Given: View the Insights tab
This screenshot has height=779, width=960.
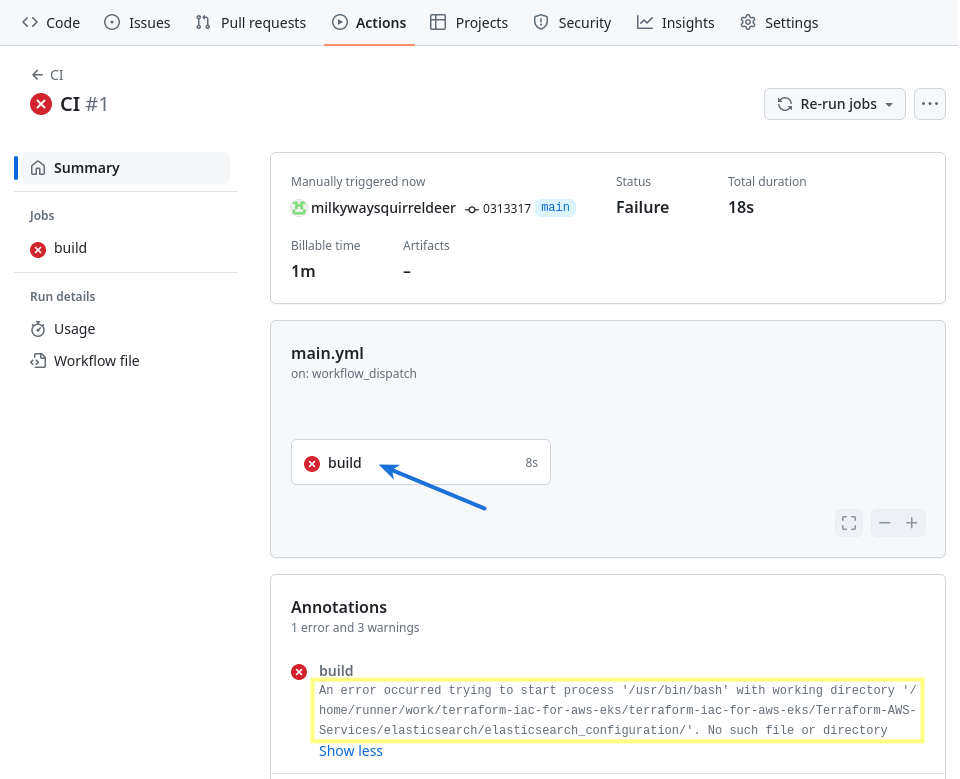Looking at the screenshot, I should [676, 22].
